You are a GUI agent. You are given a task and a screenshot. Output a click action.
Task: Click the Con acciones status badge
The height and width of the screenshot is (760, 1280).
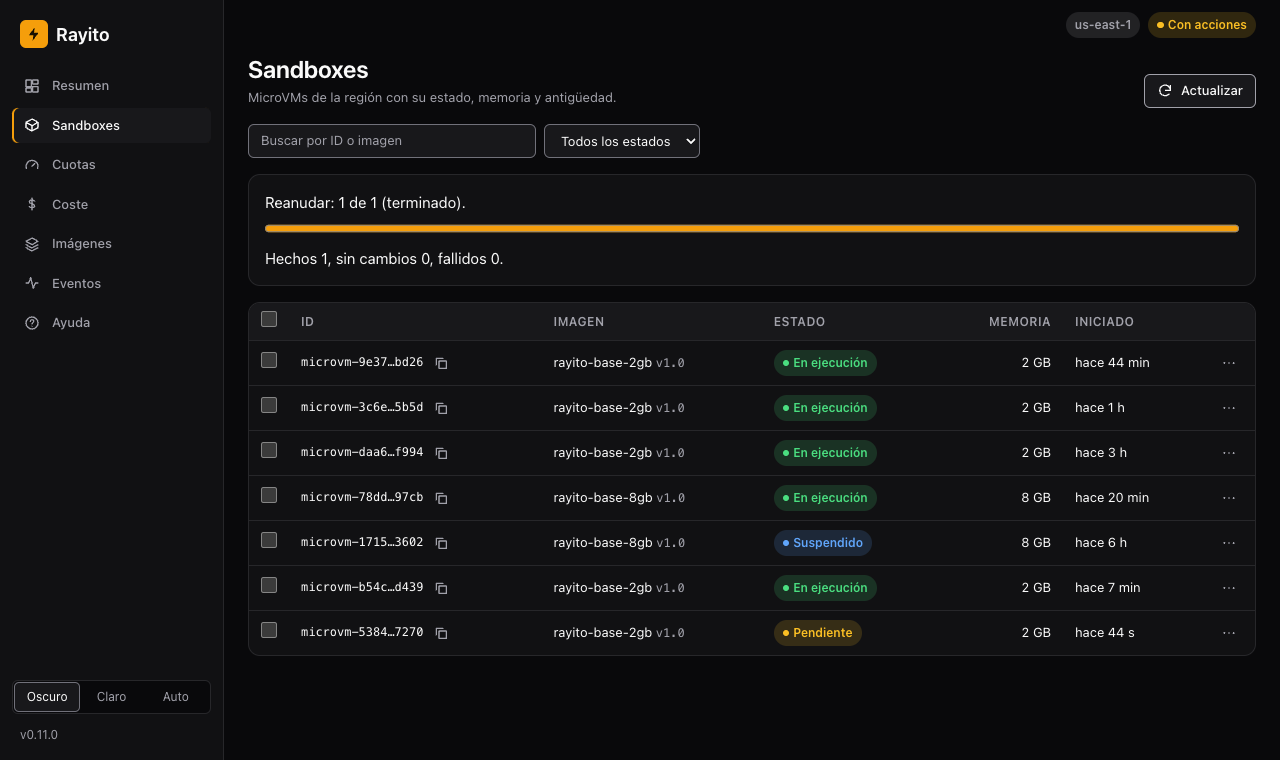coord(1202,25)
